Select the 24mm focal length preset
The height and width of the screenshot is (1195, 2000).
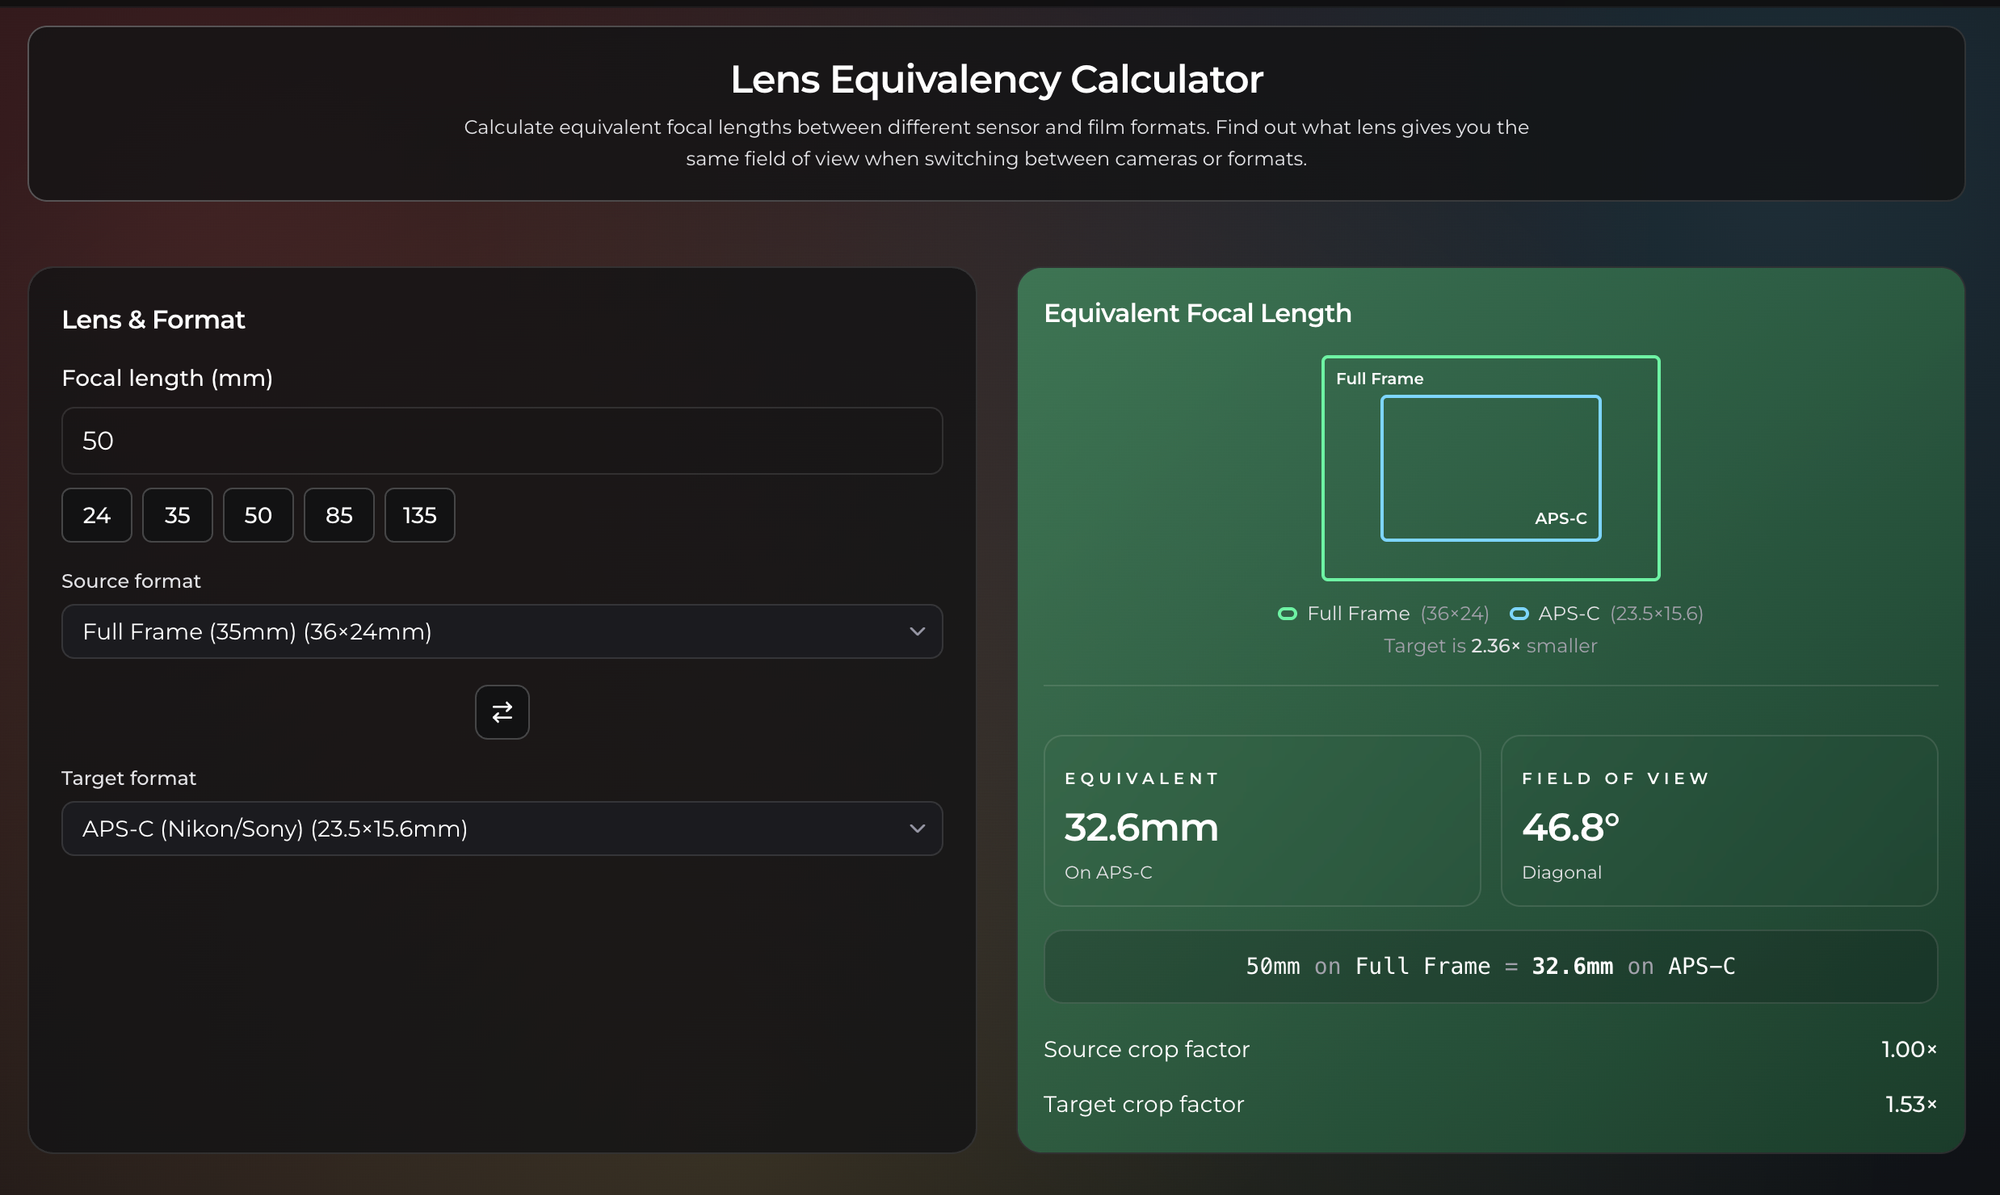click(97, 516)
